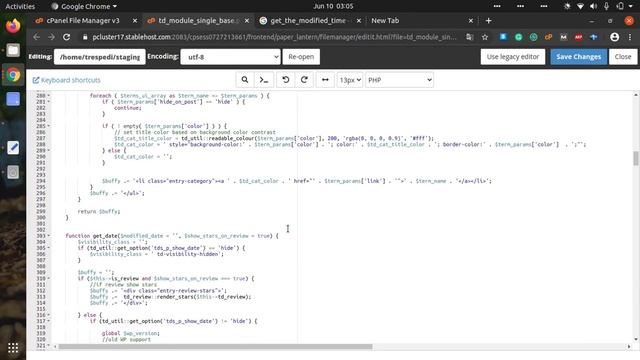Image resolution: width=640 pixels, height=360 pixels.
Task: Switch to td_module_single_base tab
Action: [x=199, y=20]
